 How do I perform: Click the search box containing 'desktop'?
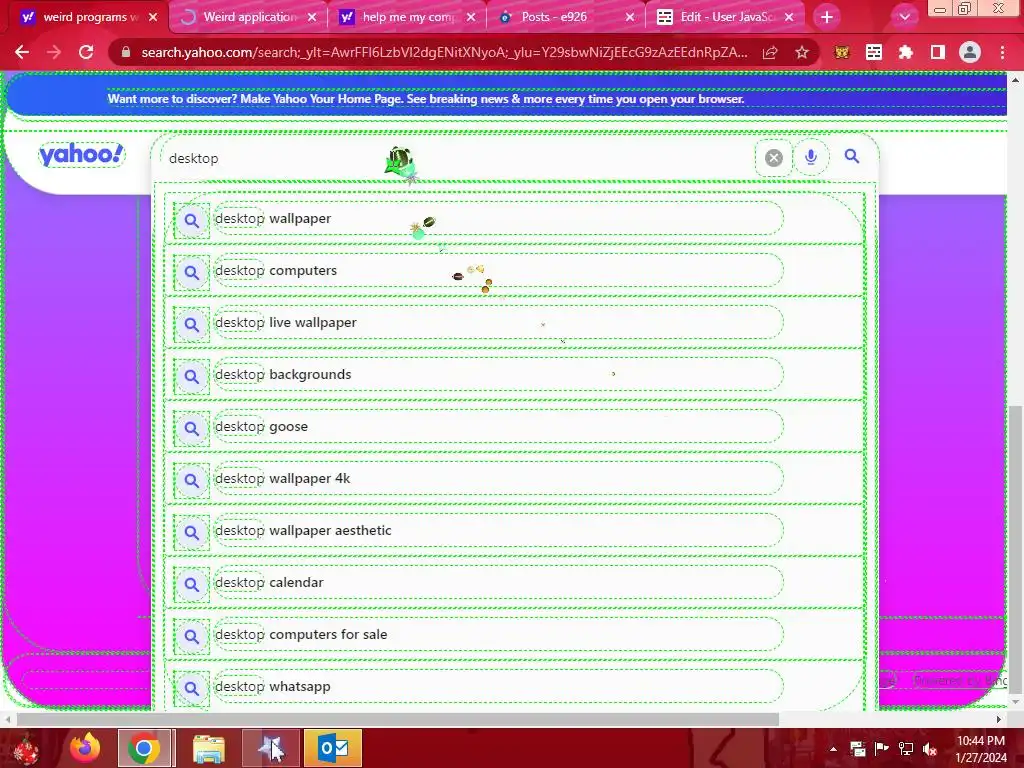pyautogui.click(x=457, y=158)
